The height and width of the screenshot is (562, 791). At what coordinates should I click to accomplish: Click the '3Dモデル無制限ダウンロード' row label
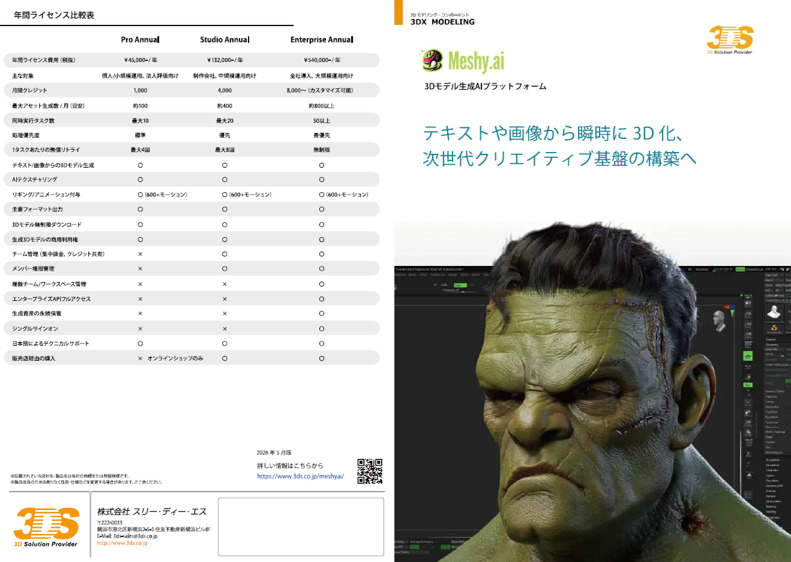pos(46,224)
